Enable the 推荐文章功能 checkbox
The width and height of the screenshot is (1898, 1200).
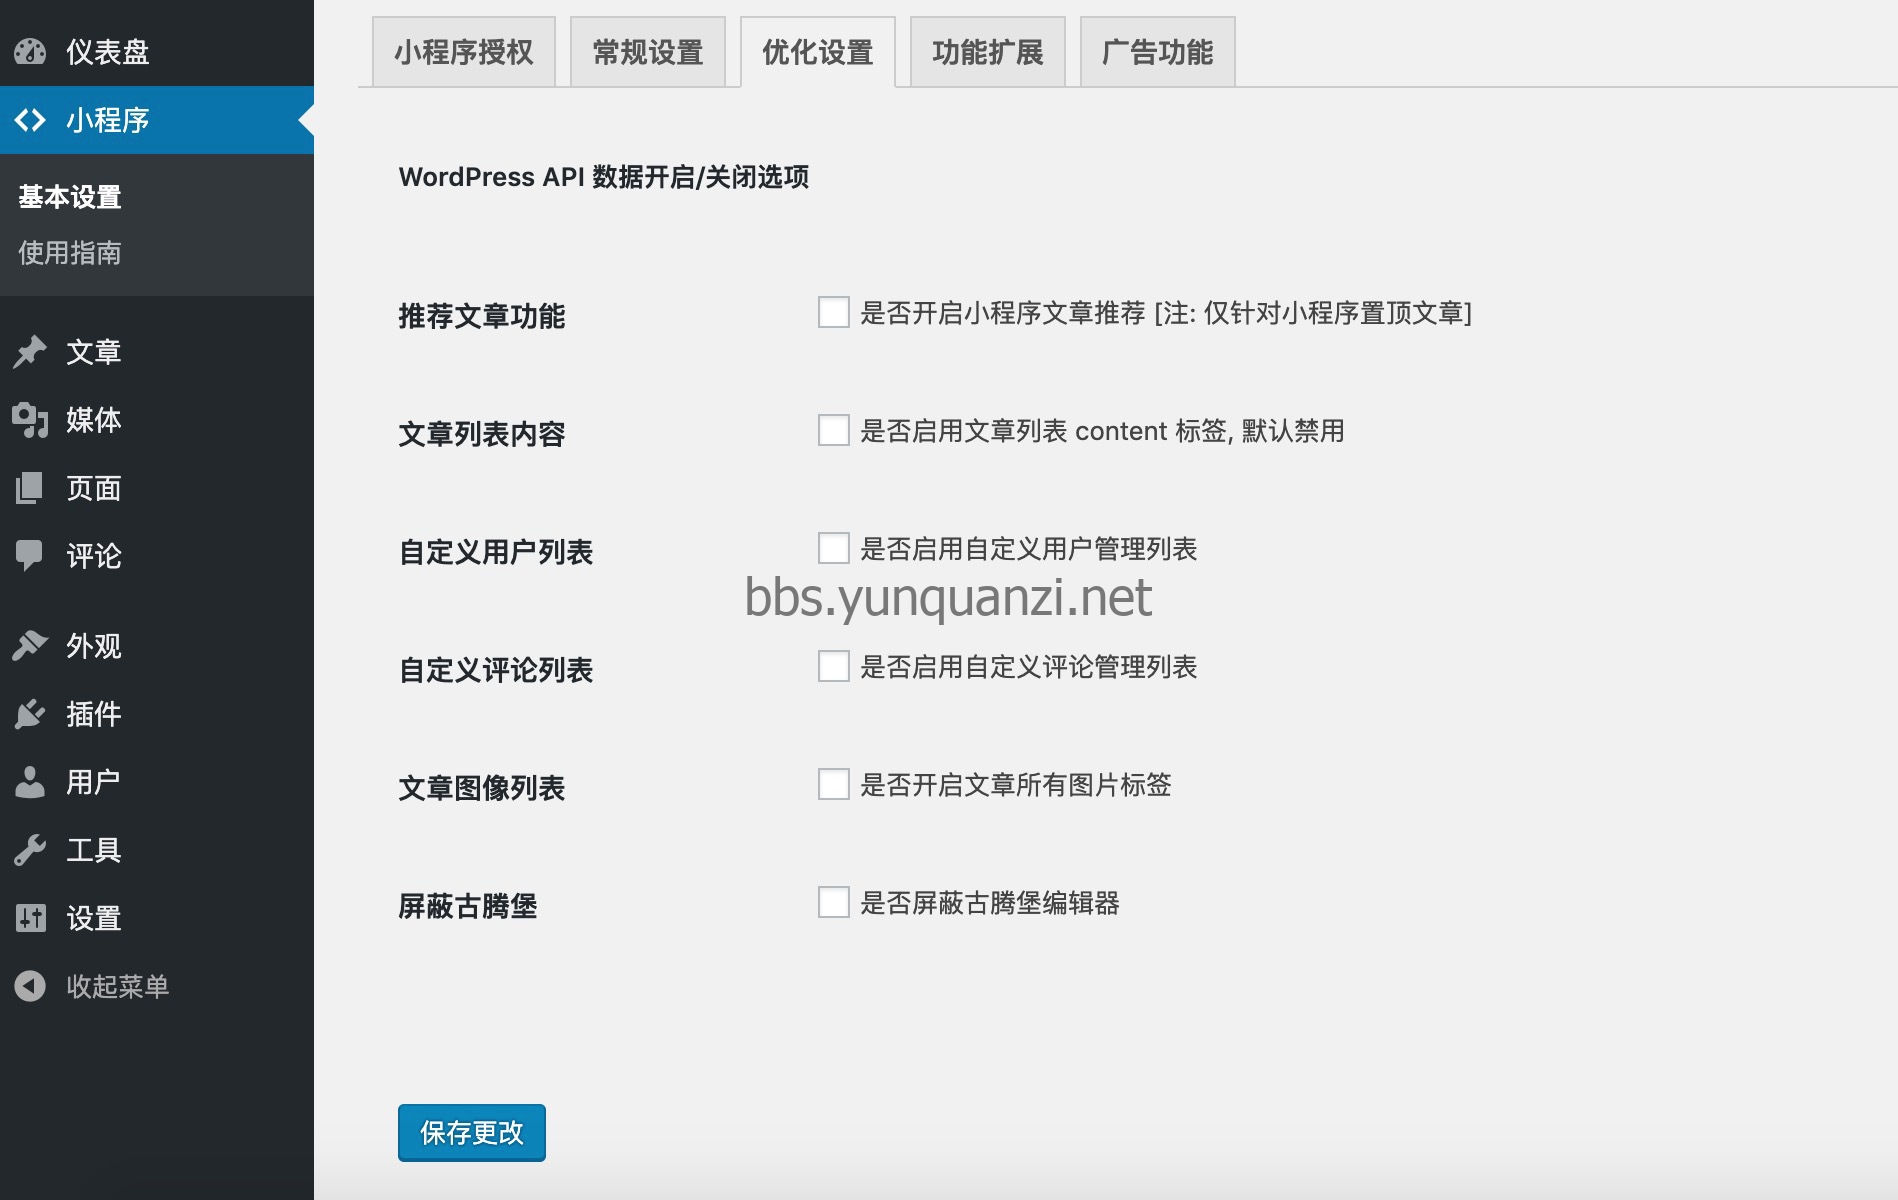pos(833,312)
